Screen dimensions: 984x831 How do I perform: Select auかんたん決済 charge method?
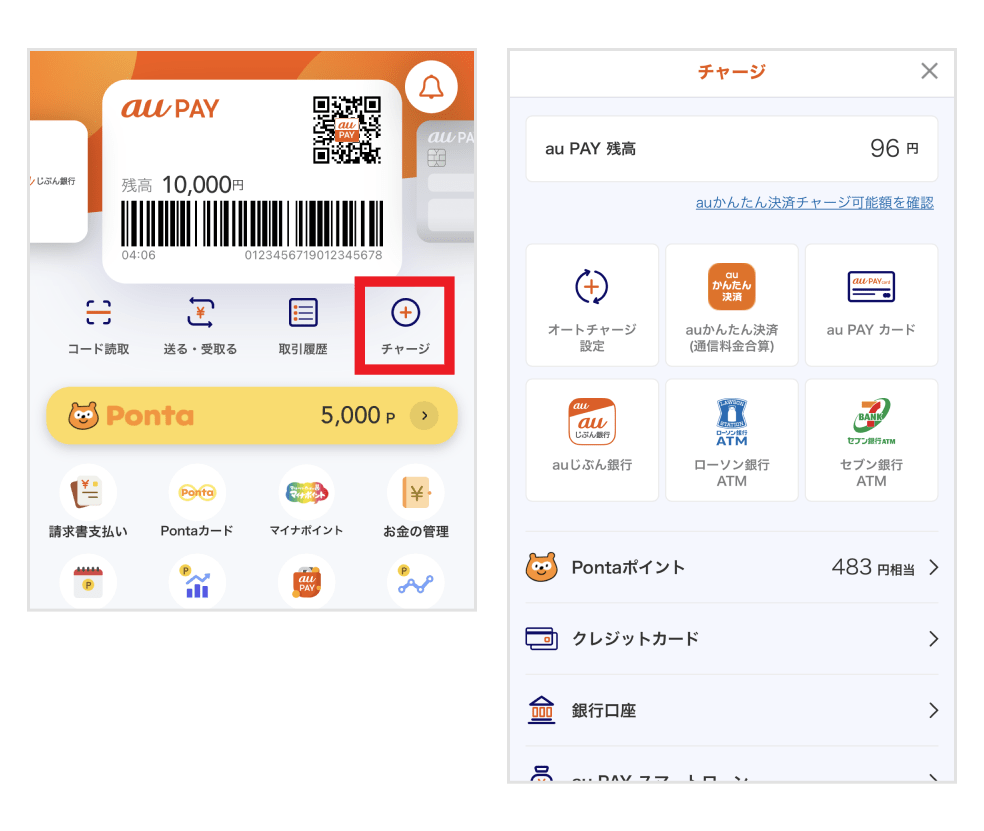click(732, 306)
